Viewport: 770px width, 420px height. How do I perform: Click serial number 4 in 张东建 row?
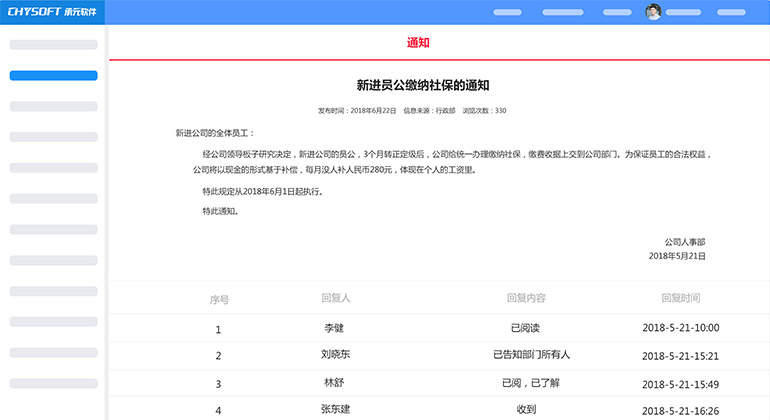[218, 410]
